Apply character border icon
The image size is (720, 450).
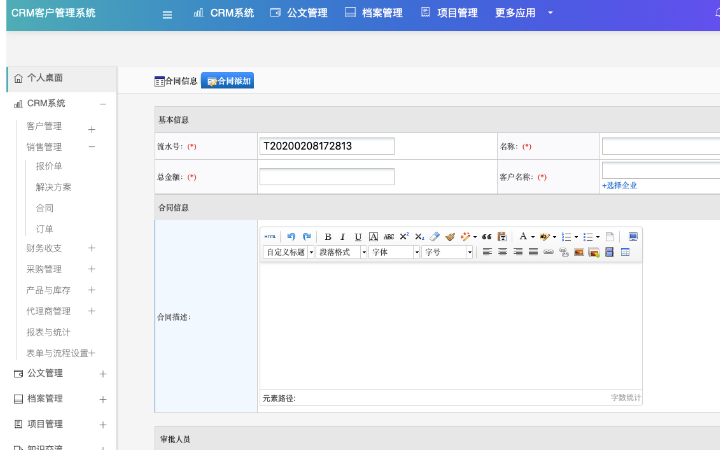click(x=373, y=237)
